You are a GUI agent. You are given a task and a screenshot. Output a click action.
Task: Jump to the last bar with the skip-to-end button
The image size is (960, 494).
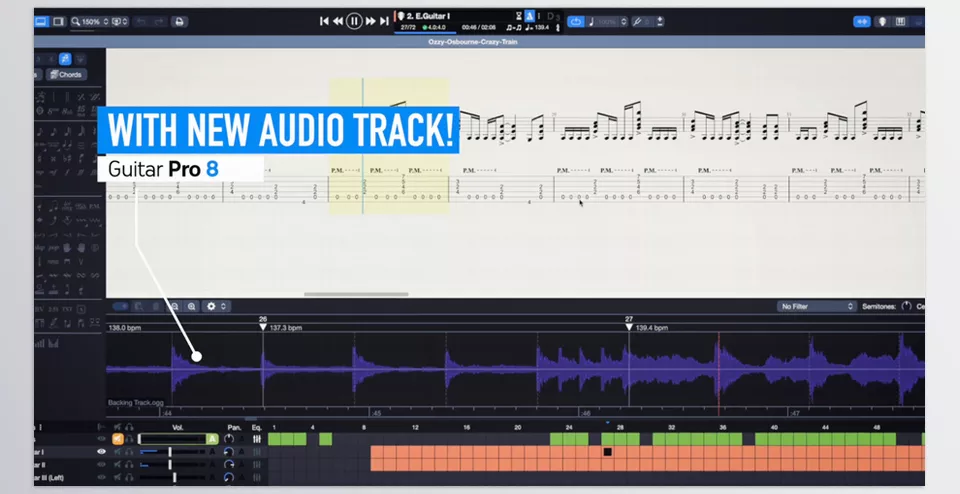[x=384, y=21]
